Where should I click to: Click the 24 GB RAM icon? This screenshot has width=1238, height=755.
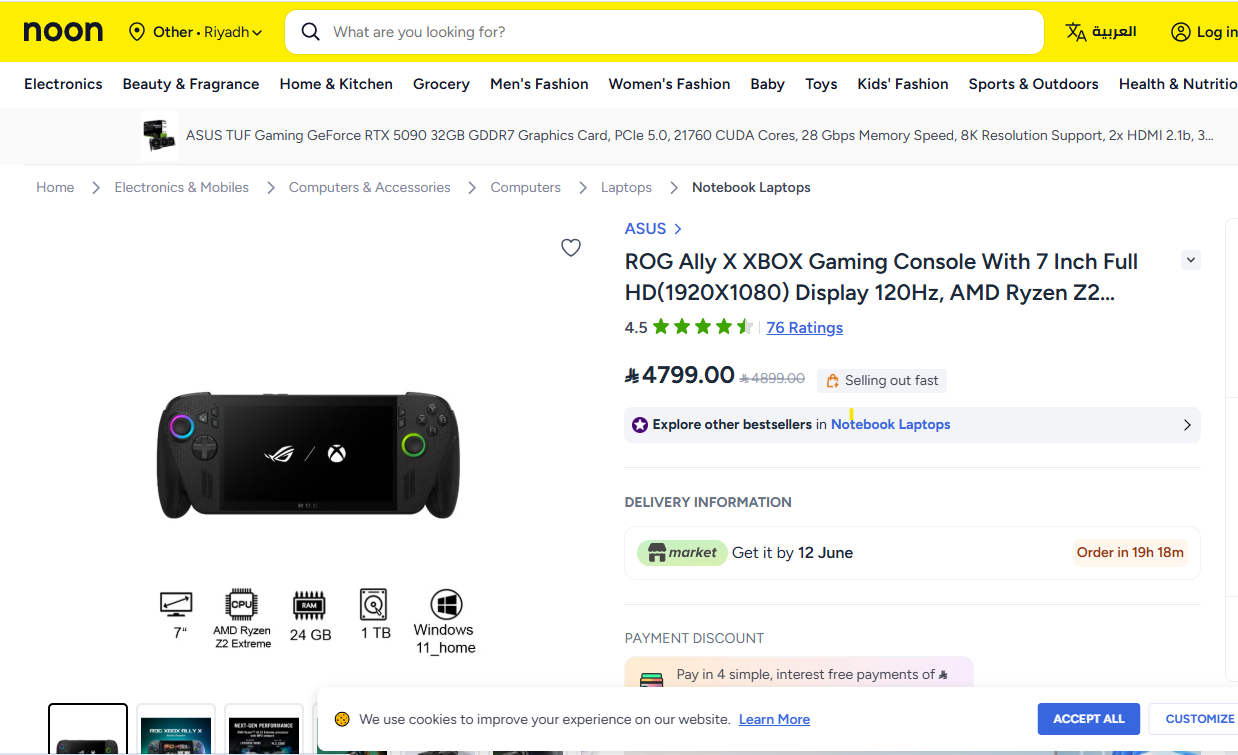pyautogui.click(x=309, y=605)
